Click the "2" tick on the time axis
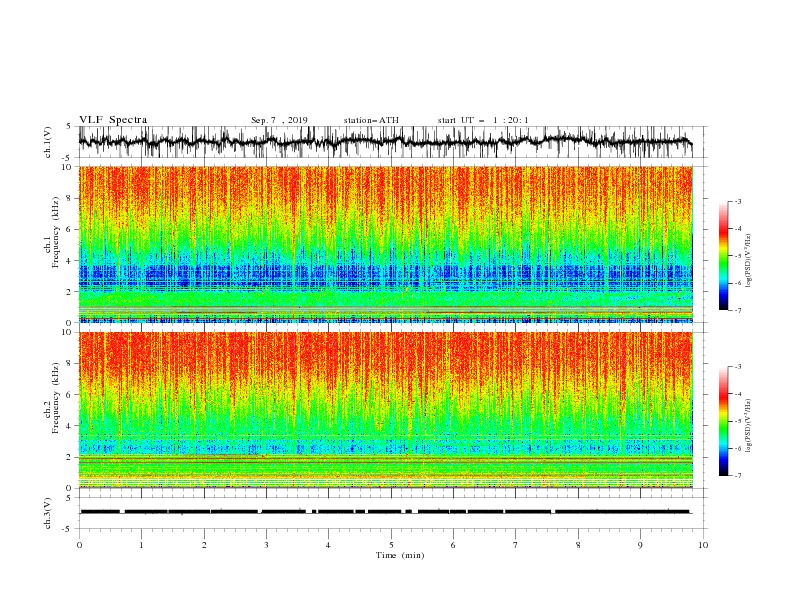The height and width of the screenshot is (612, 792). point(204,545)
